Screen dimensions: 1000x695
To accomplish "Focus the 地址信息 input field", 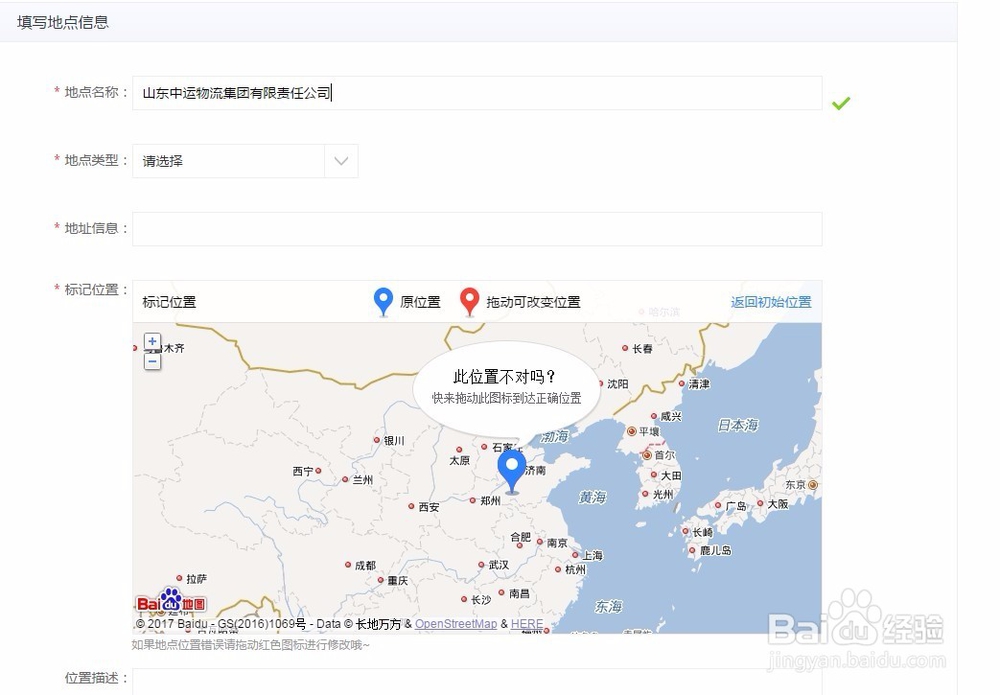I will tap(477, 229).
